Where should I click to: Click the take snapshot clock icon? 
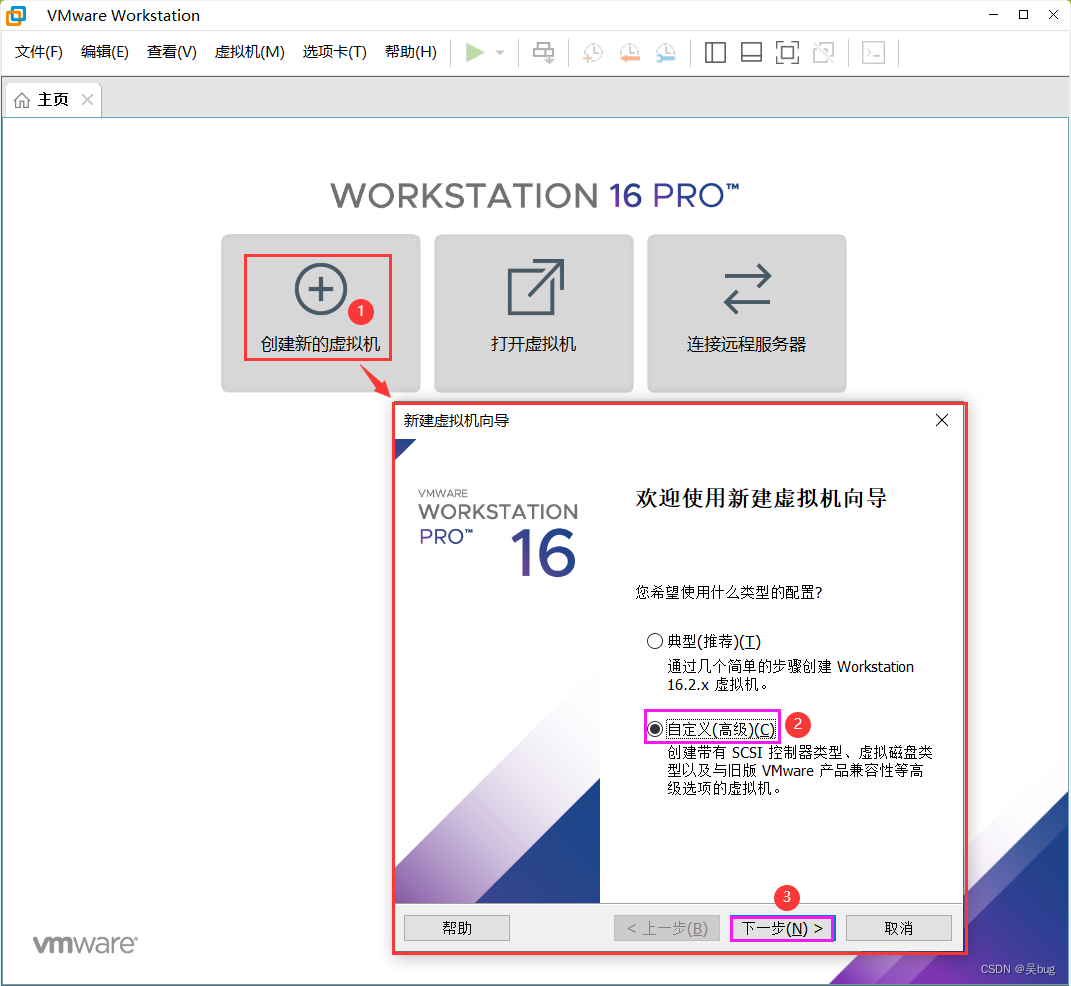coord(592,53)
